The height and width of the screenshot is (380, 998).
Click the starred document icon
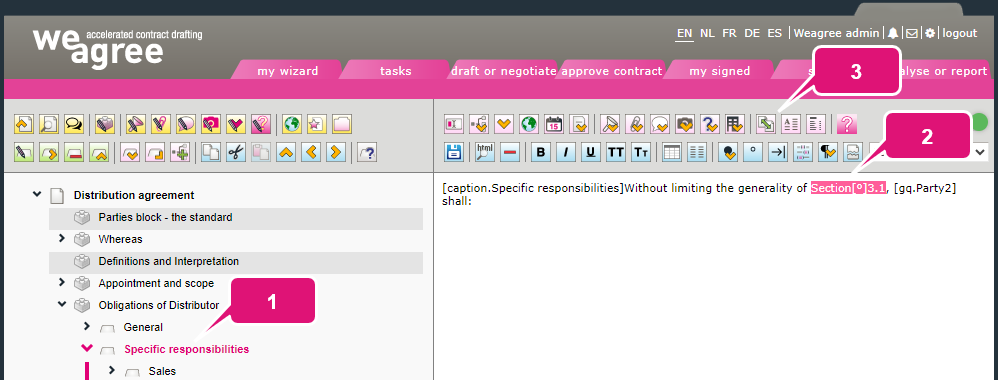[316, 123]
